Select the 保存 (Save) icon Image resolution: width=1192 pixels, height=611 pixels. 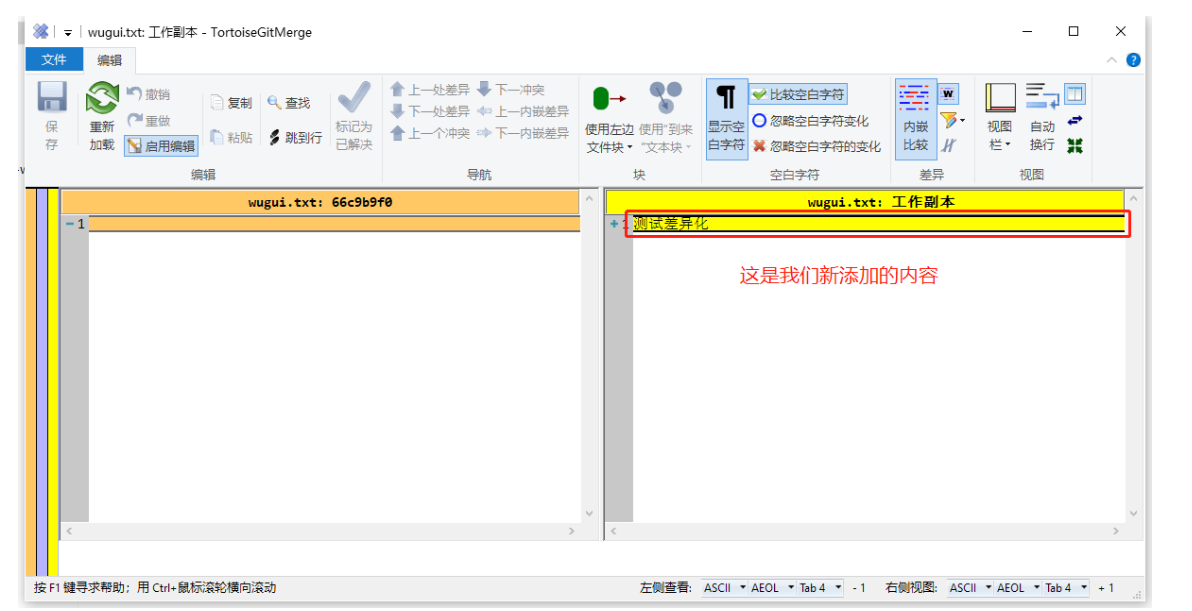(x=51, y=96)
